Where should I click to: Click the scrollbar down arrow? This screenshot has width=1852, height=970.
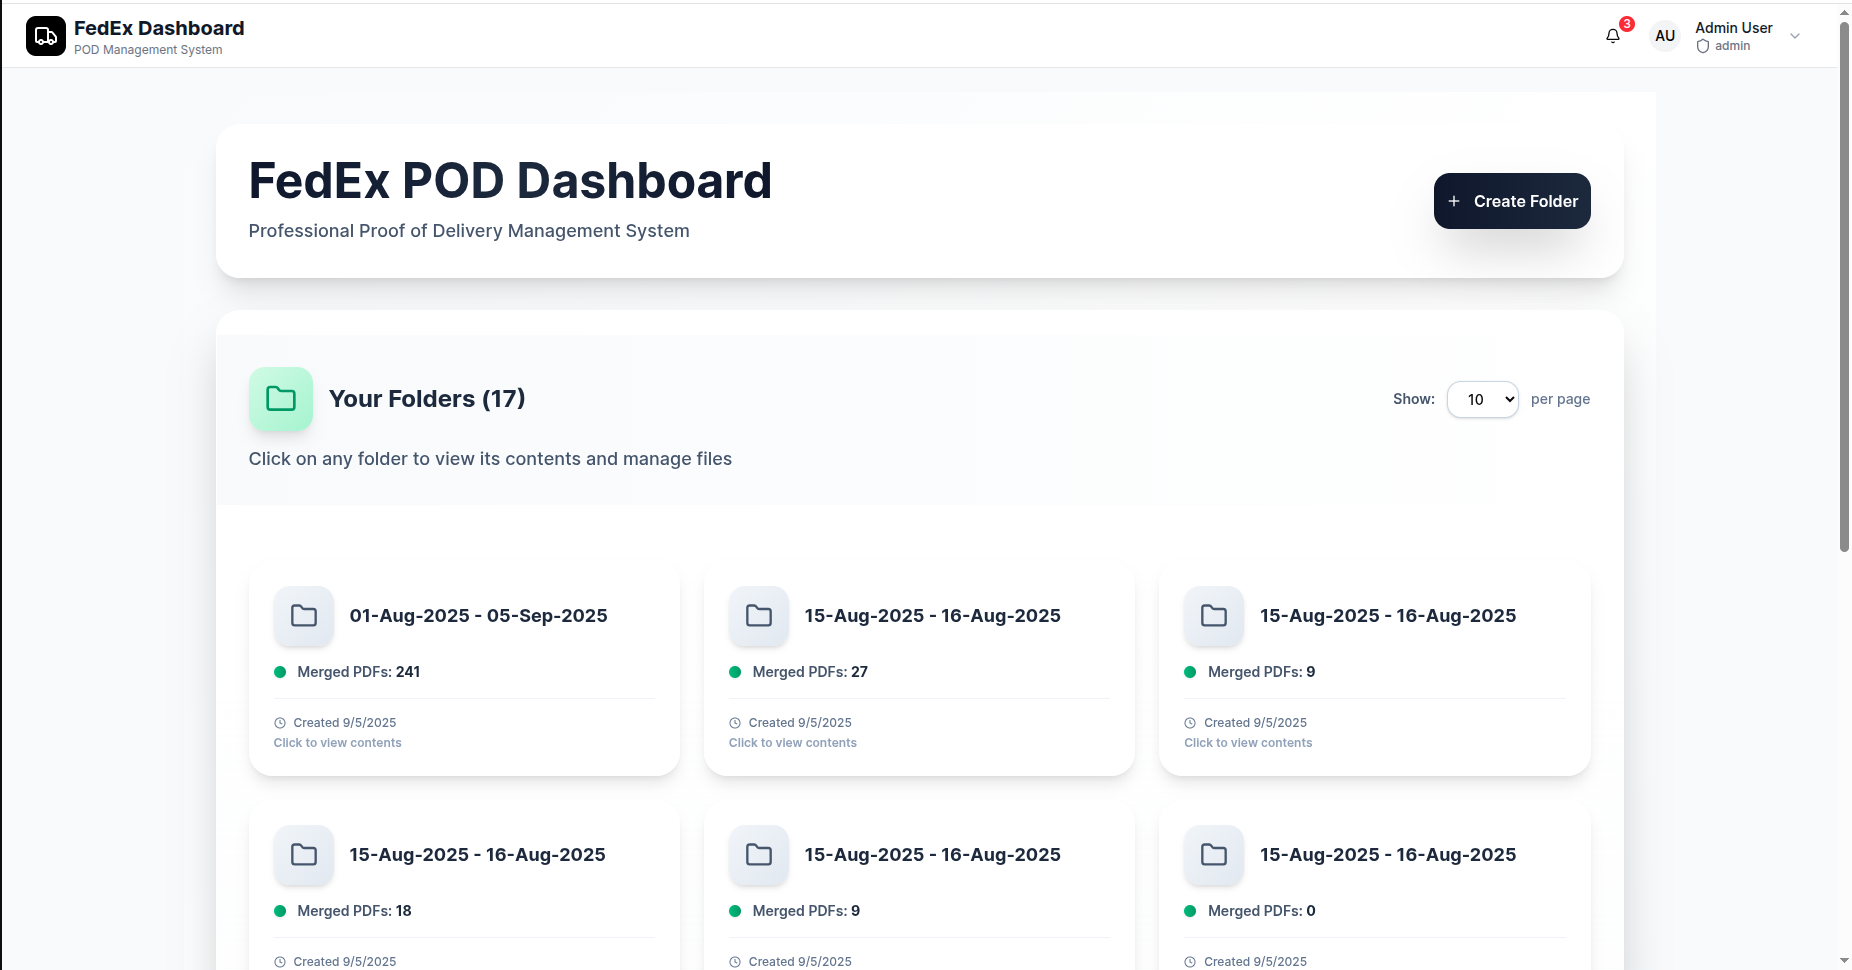click(1844, 961)
